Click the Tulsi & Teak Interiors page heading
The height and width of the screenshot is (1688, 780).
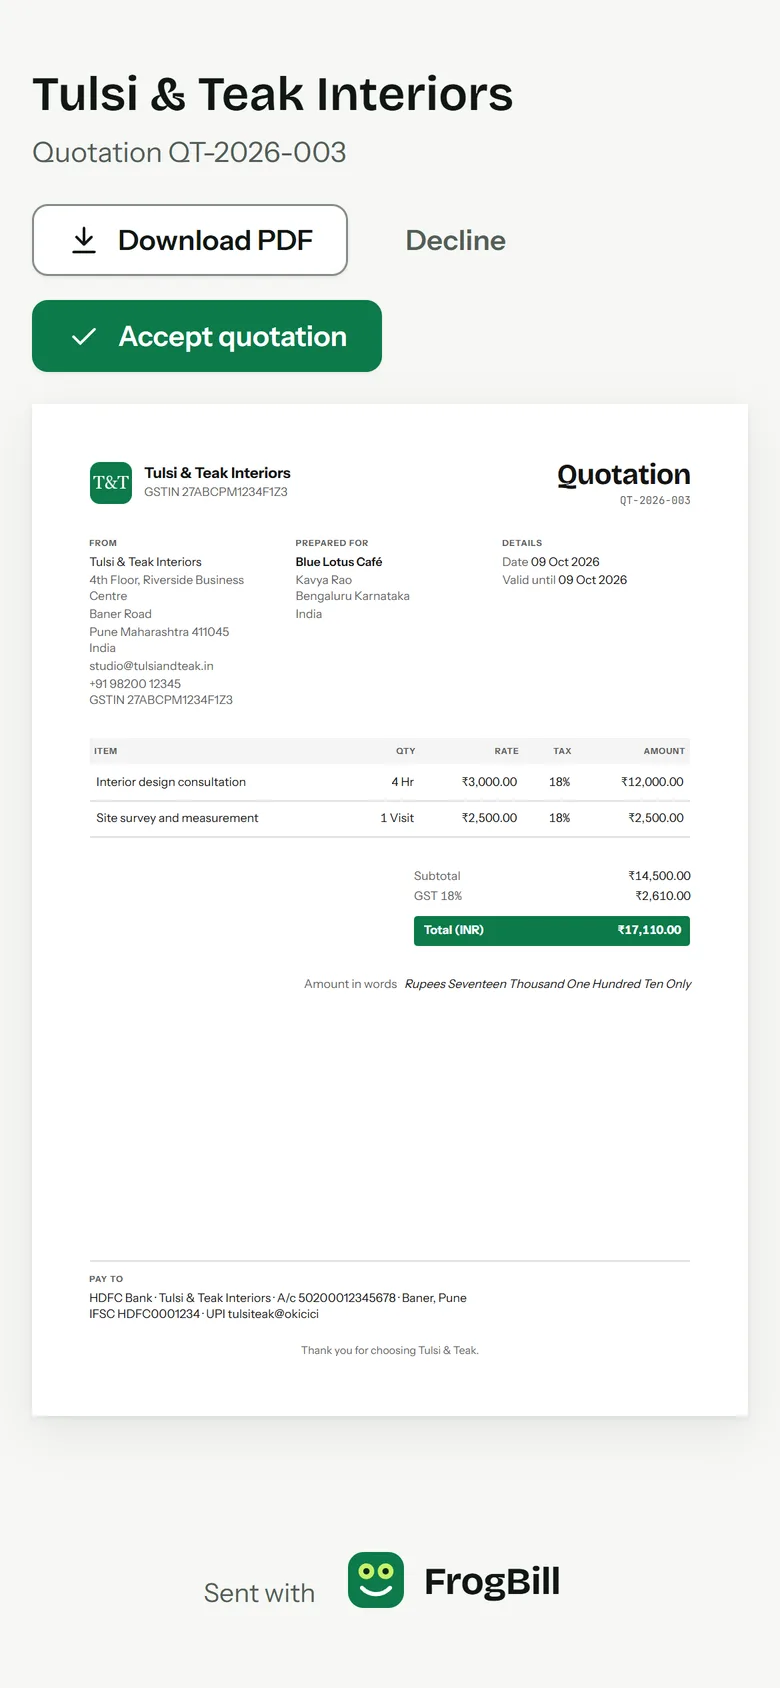273,94
